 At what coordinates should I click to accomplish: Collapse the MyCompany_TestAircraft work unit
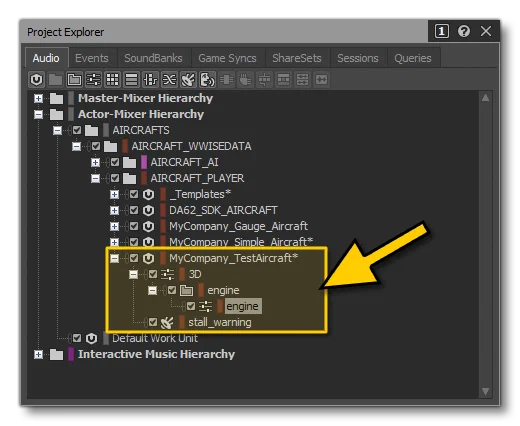tap(114, 258)
